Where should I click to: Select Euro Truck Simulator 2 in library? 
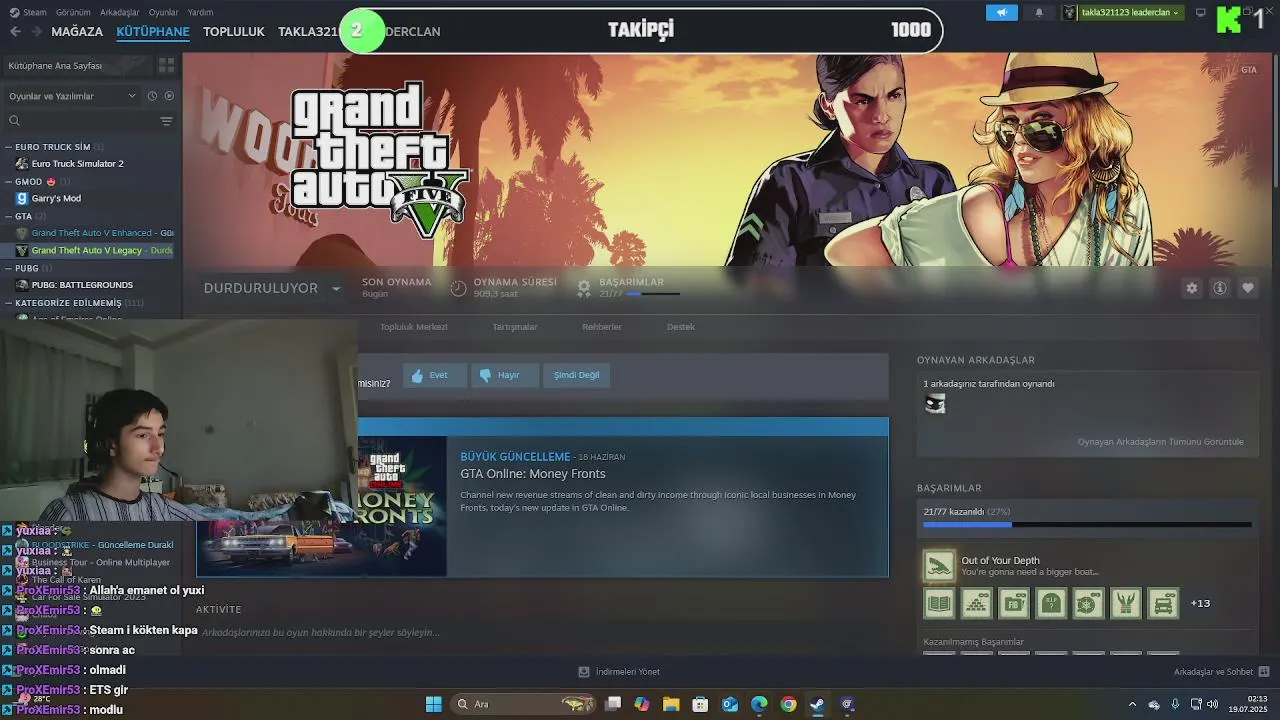coord(77,163)
